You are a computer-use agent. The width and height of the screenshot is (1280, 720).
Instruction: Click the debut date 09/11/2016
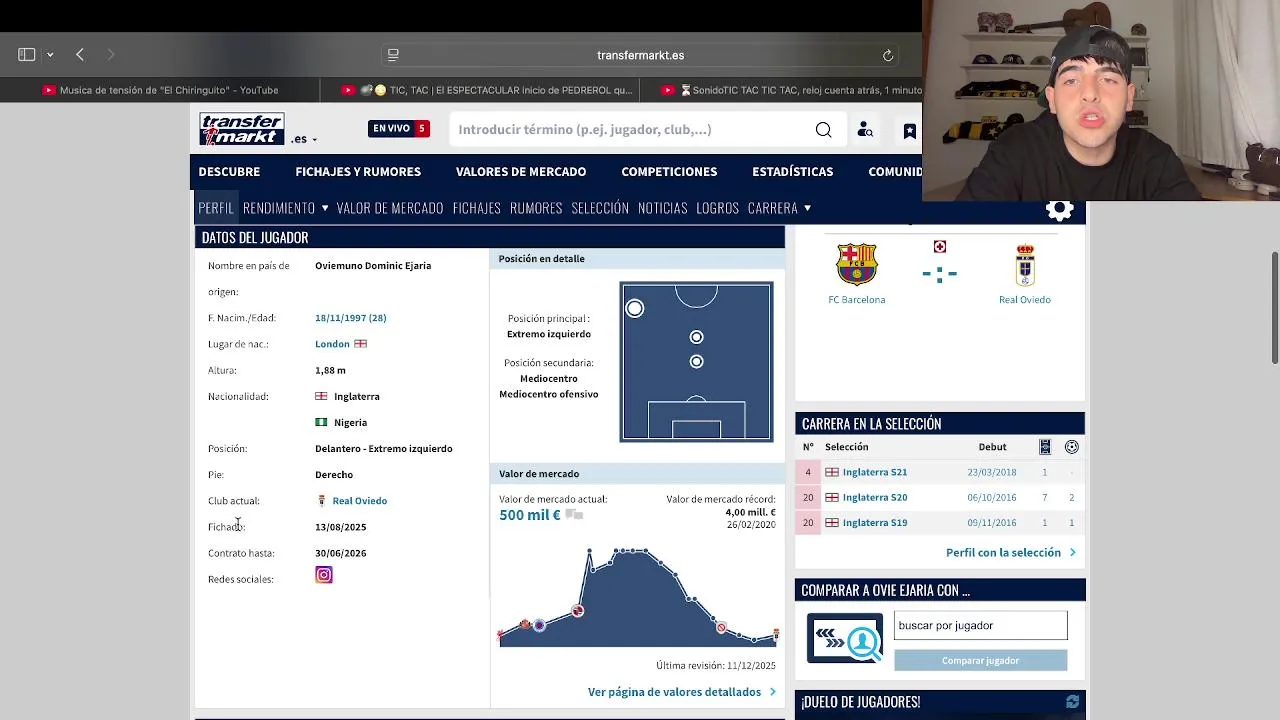coord(992,523)
